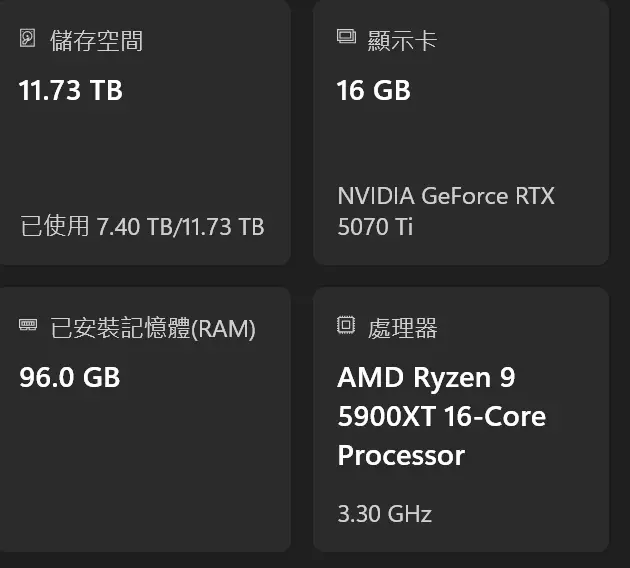Click the processor chip icon
The height and width of the screenshot is (568, 630).
pos(346,325)
